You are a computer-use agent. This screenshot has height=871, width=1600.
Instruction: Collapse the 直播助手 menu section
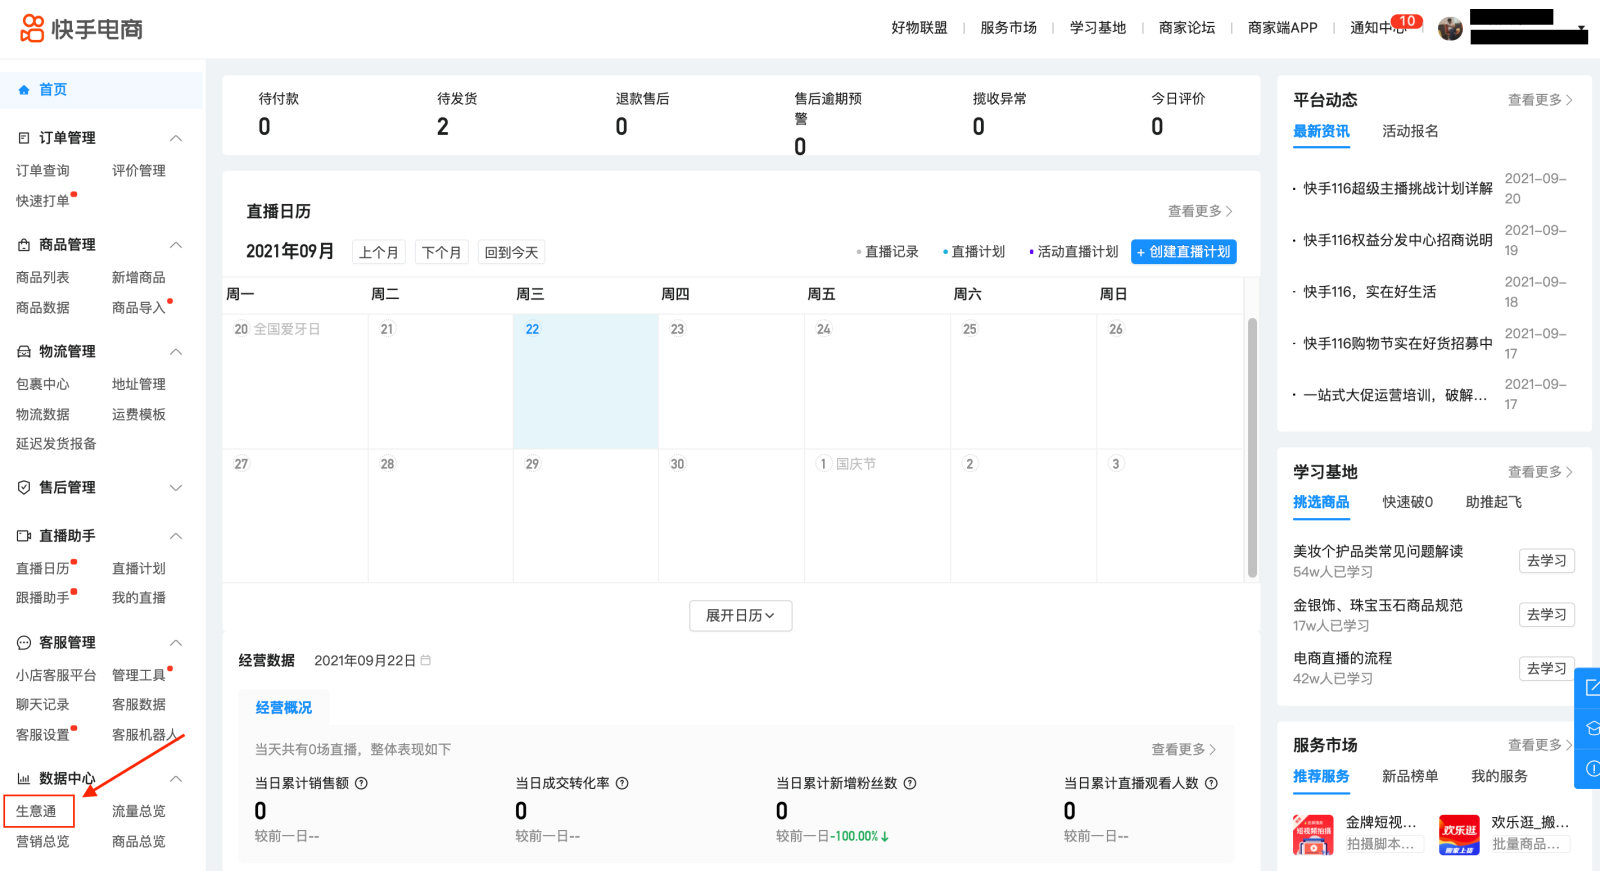176,536
